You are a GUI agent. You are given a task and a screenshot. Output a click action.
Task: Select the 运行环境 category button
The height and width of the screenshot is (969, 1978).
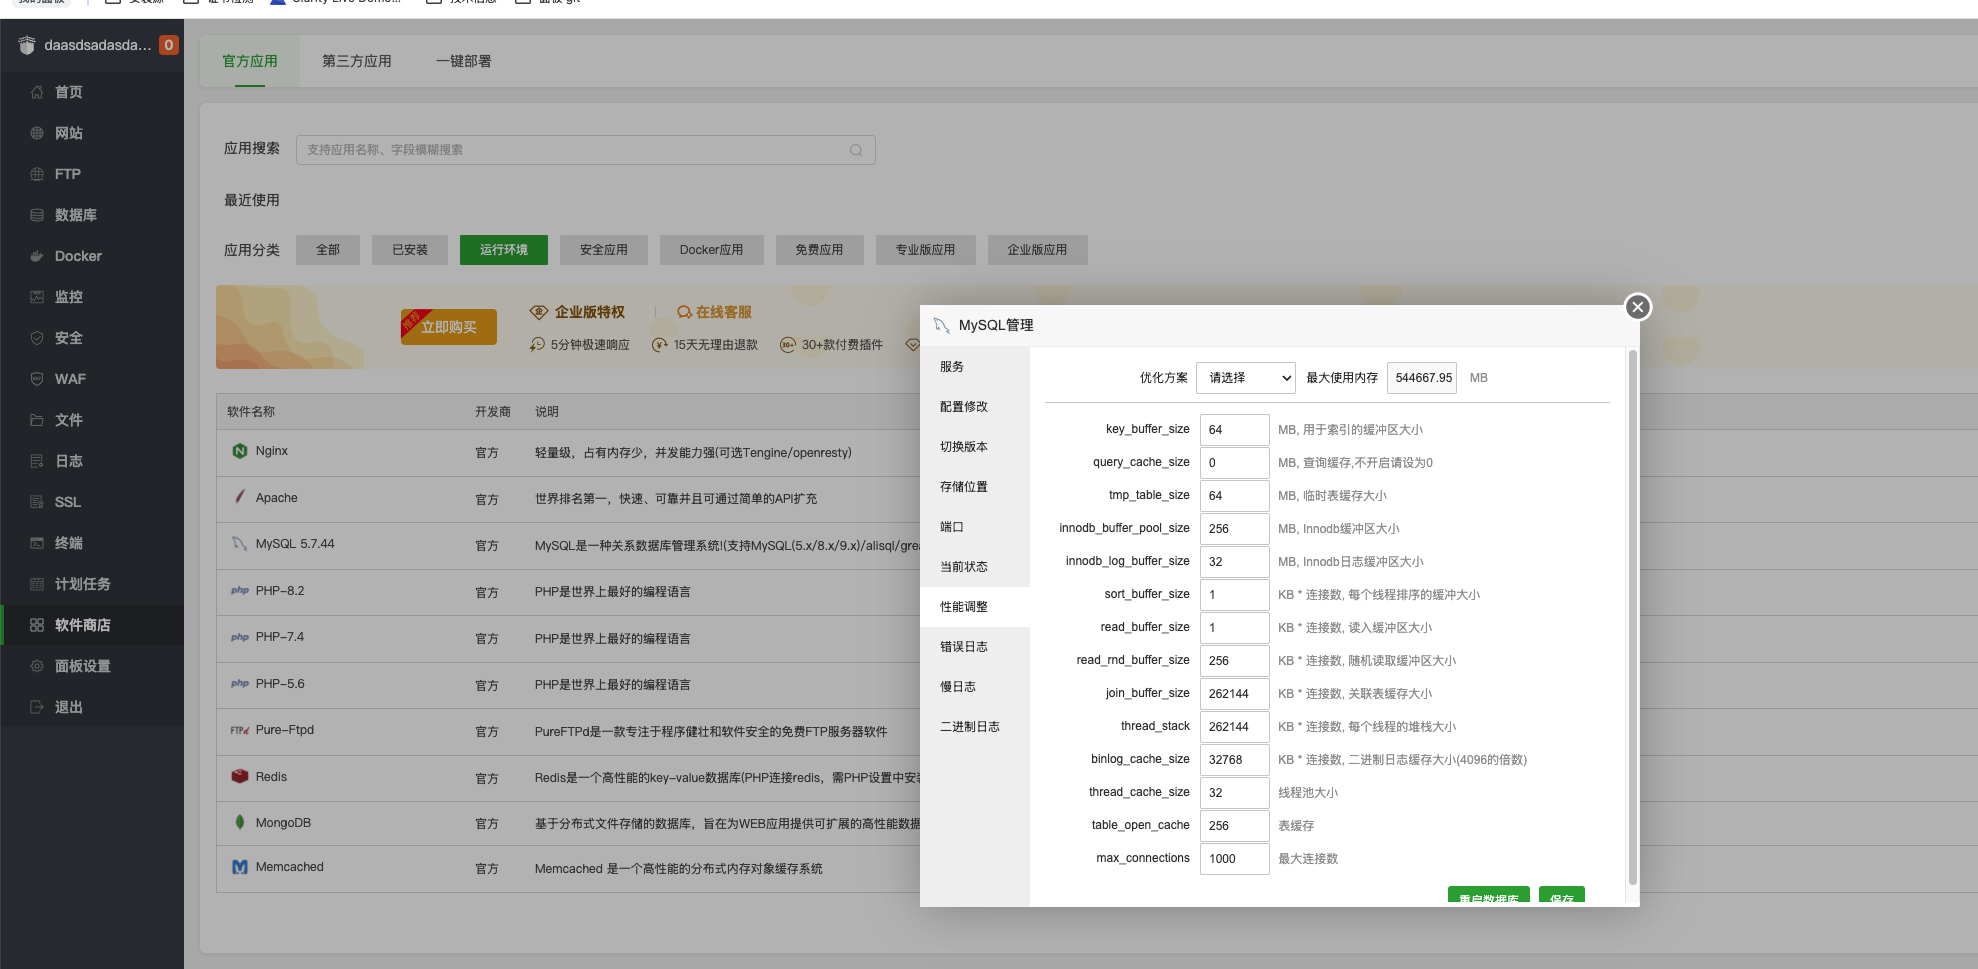[504, 250]
